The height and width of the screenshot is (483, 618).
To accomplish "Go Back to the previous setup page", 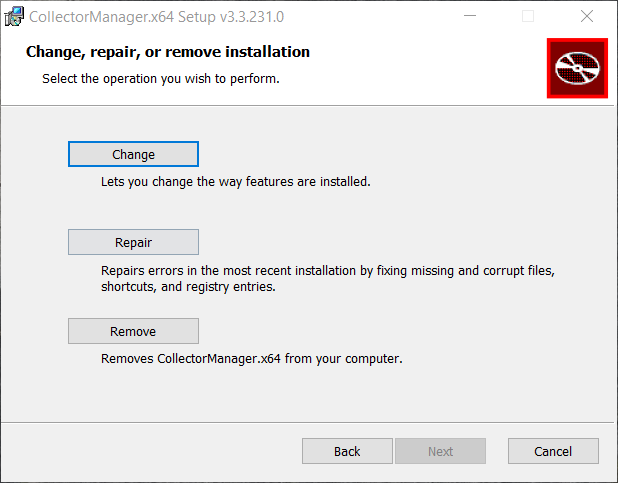I will click(x=347, y=451).
